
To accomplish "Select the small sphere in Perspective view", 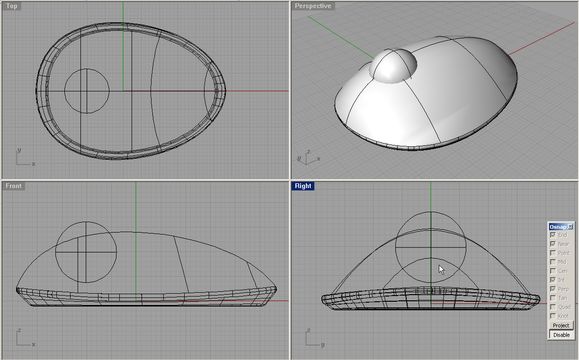I will [x=394, y=65].
